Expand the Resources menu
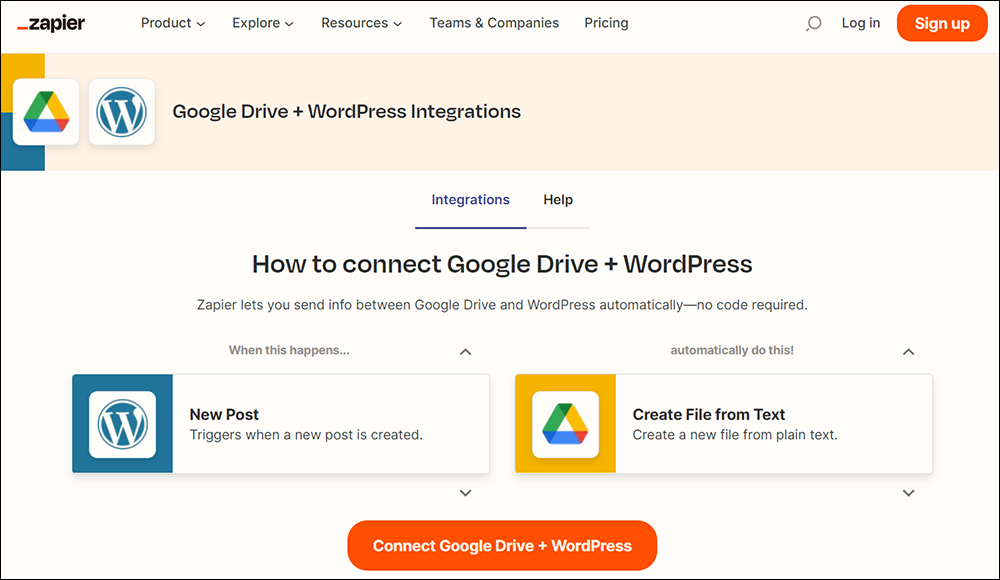The image size is (1000, 580). coord(362,23)
